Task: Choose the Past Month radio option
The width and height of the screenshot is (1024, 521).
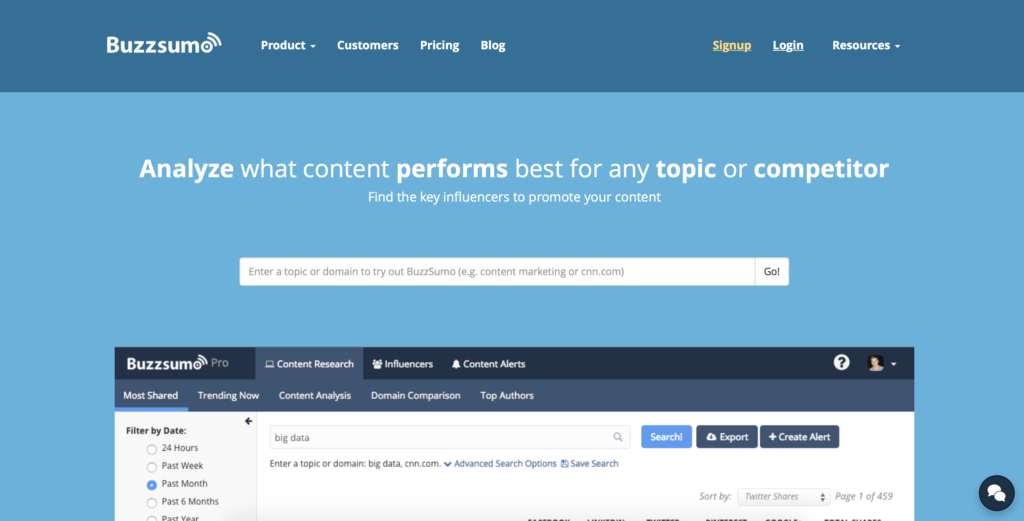Action: point(152,485)
